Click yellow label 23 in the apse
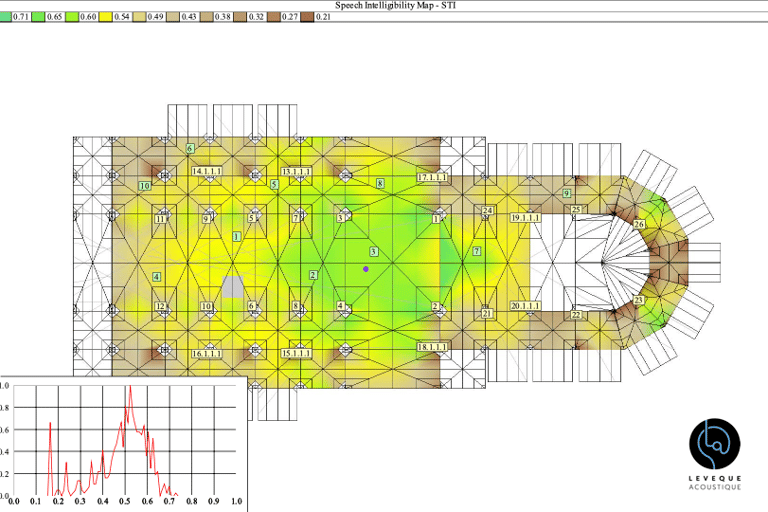Viewport: 768px width, 512px height. [638, 300]
